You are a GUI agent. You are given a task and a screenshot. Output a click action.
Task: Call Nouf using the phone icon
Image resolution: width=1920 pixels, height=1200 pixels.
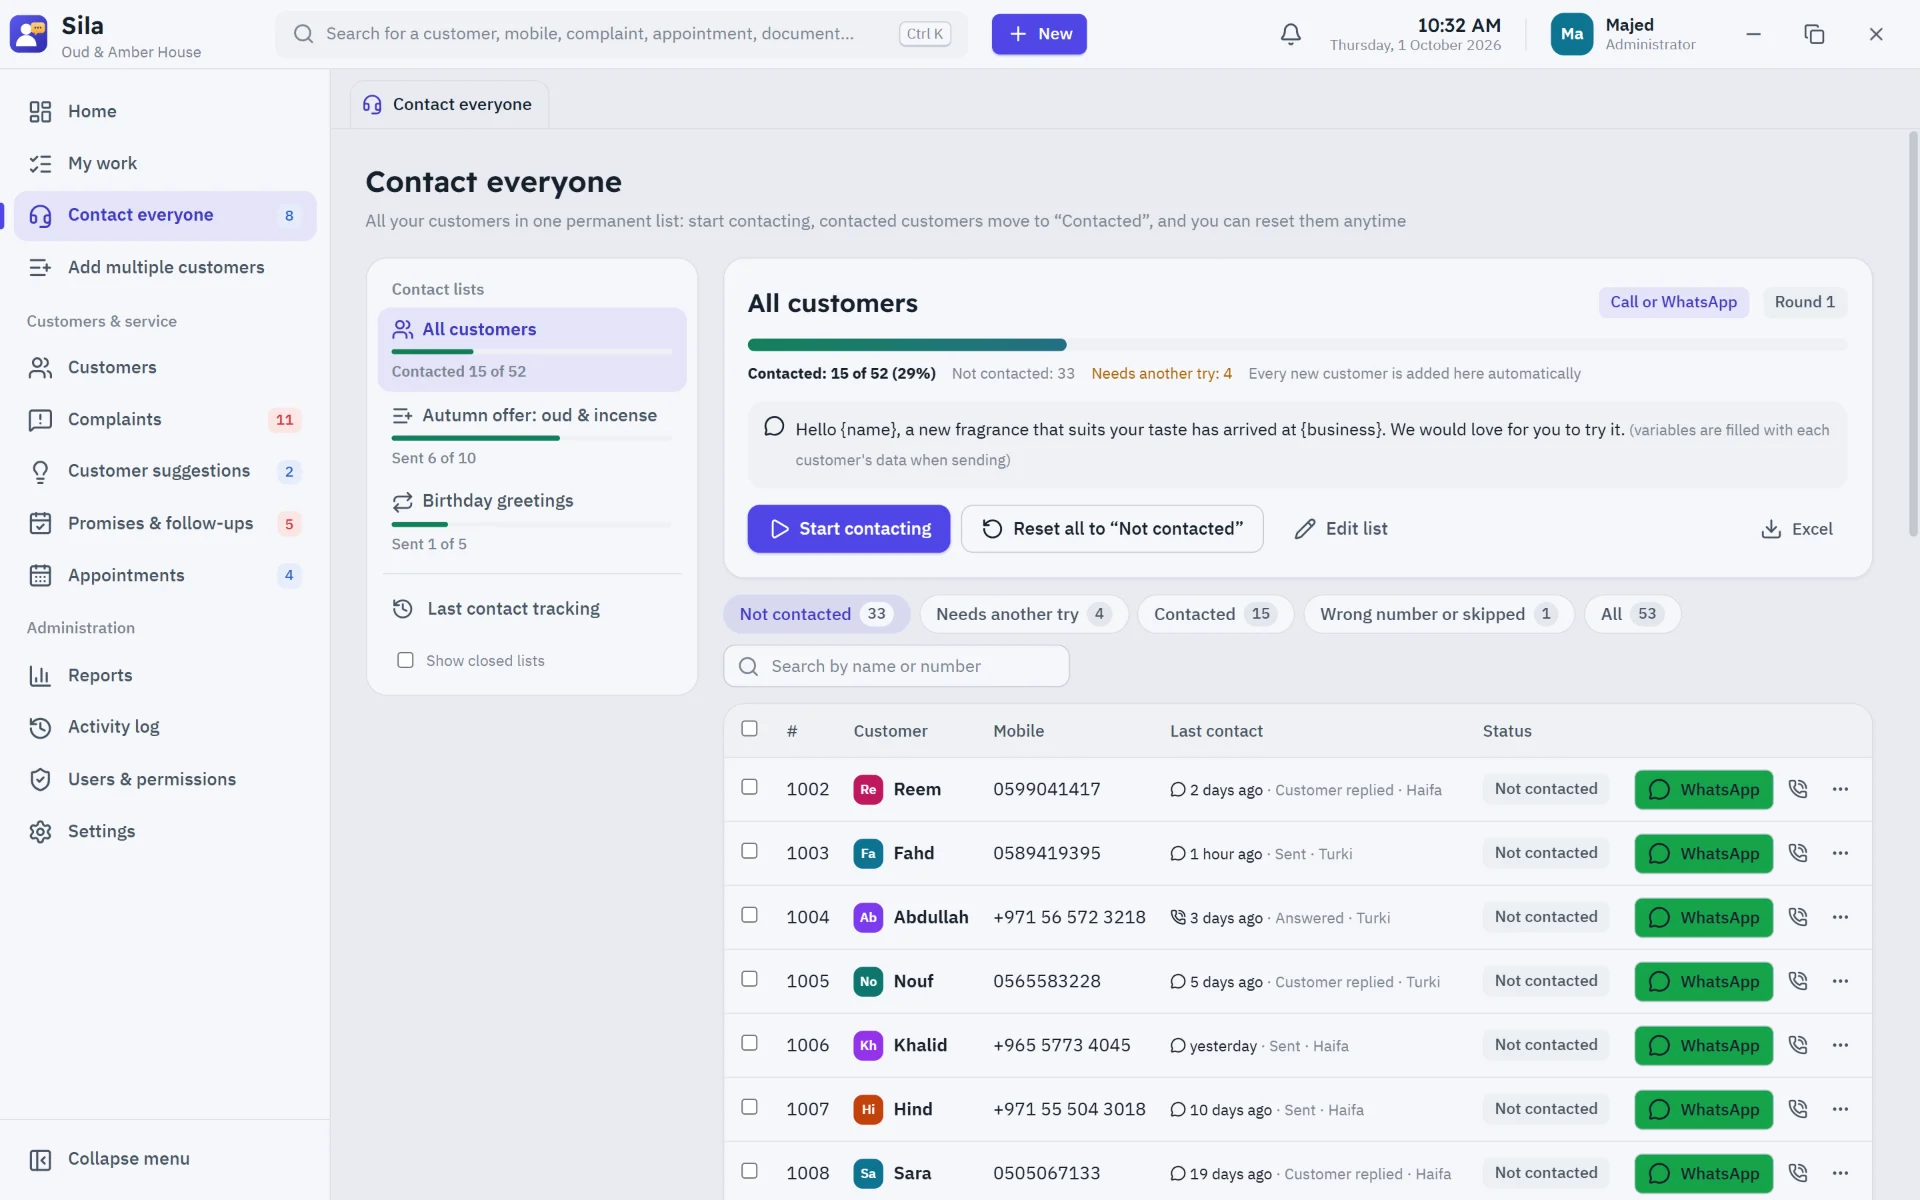click(x=1798, y=981)
